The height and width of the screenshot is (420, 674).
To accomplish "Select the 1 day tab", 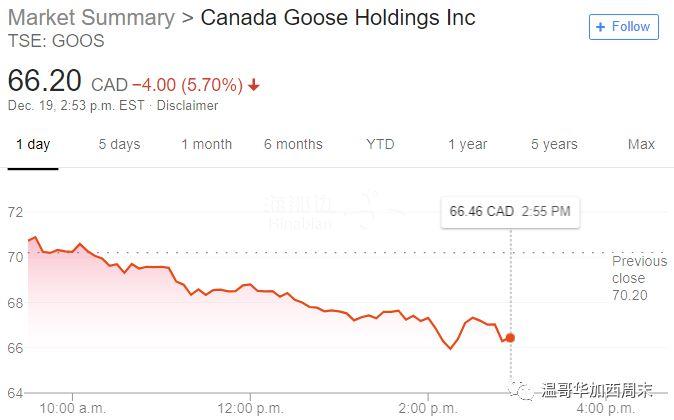I will point(33,144).
